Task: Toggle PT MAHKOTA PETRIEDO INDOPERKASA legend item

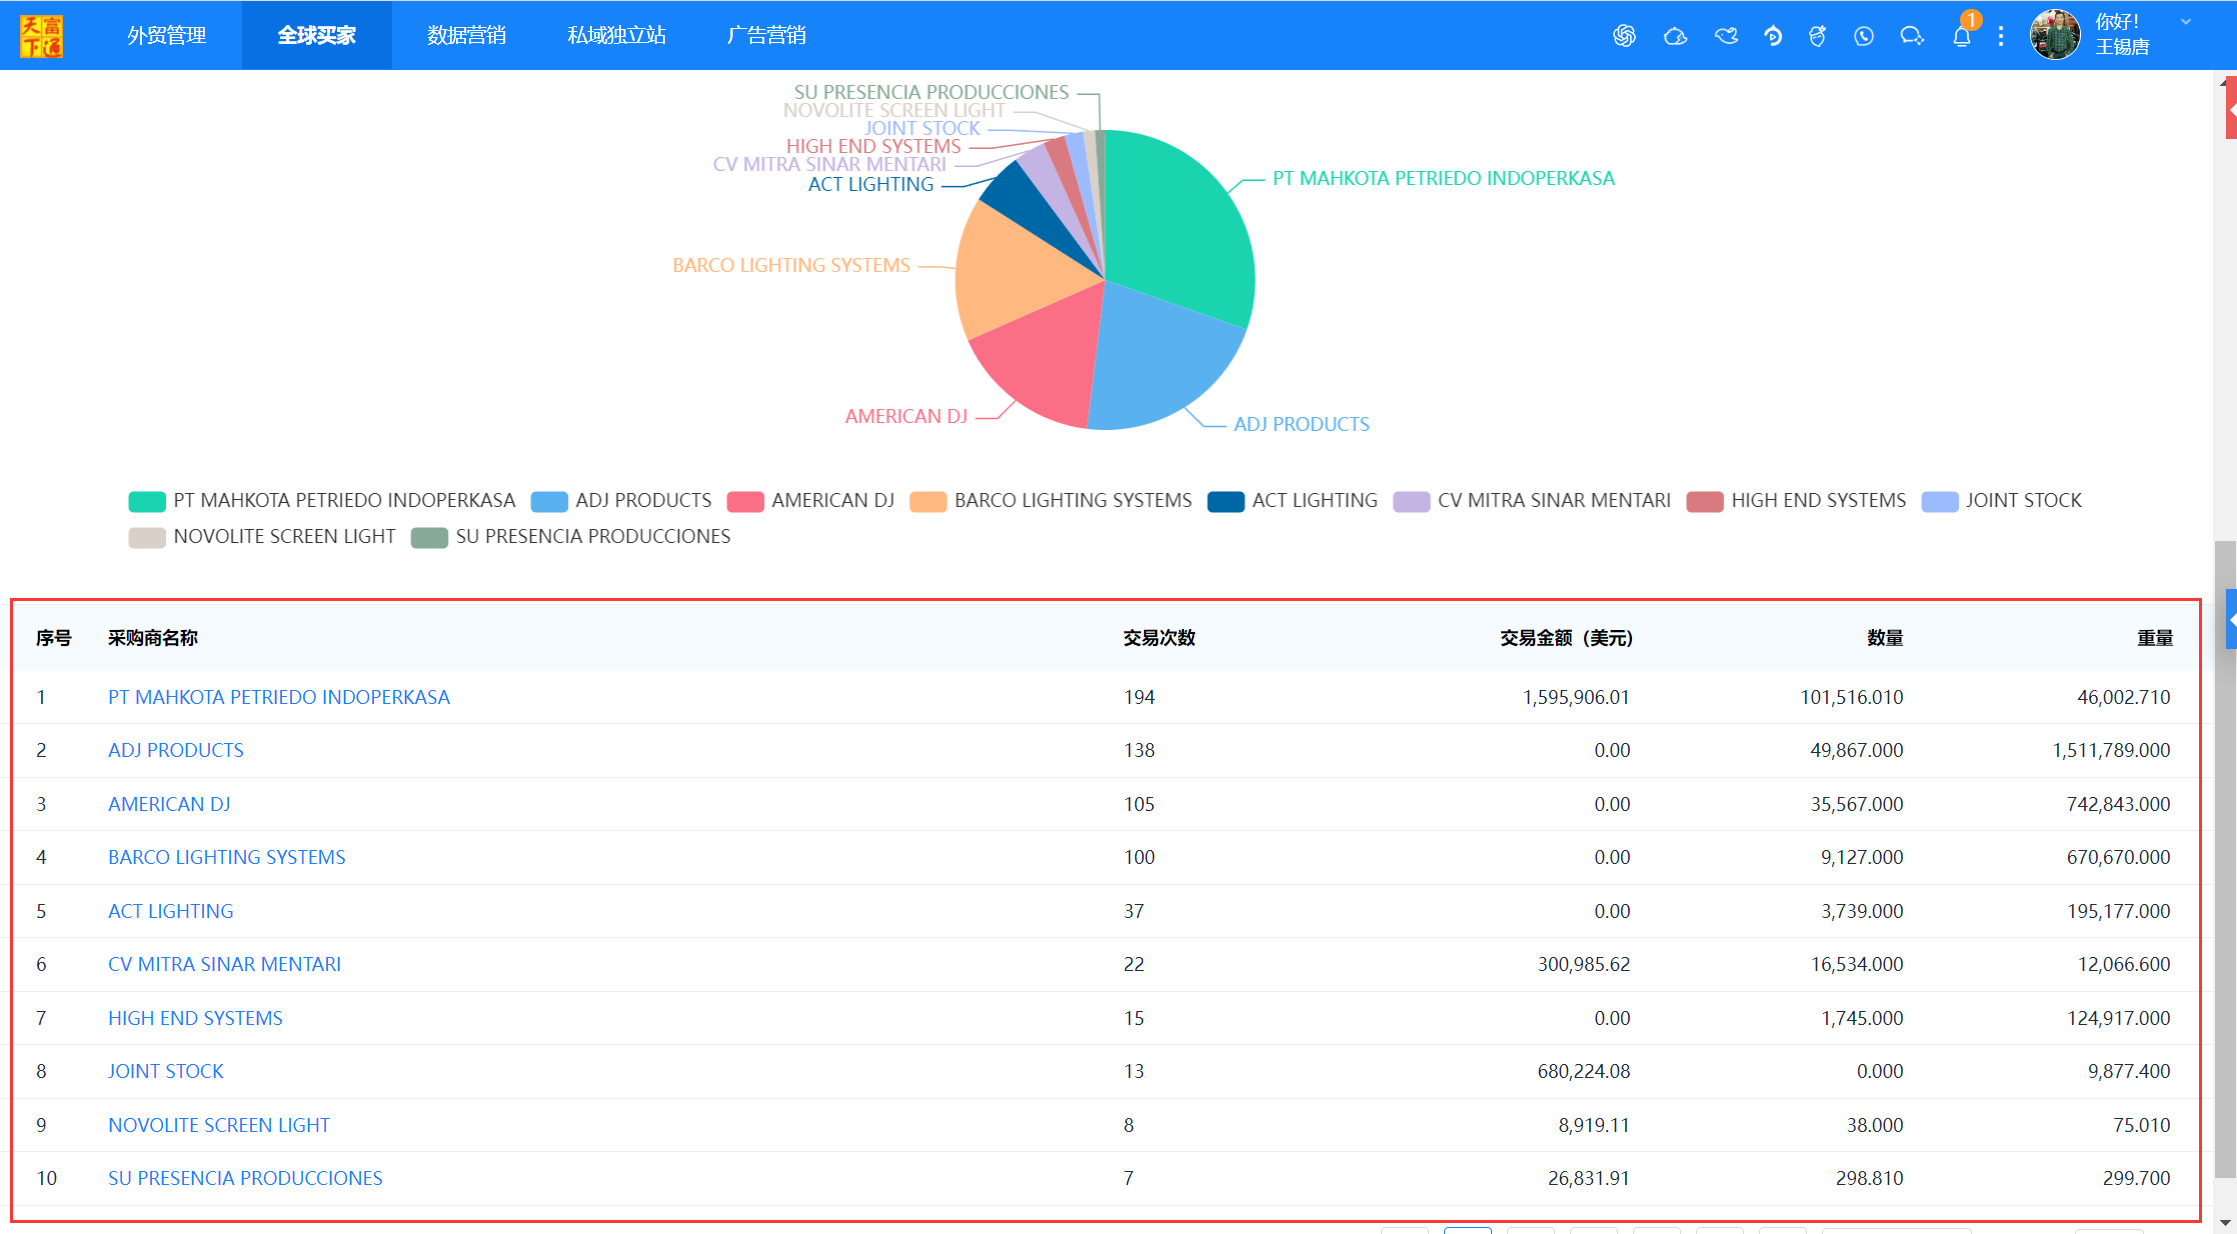Action: [322, 501]
